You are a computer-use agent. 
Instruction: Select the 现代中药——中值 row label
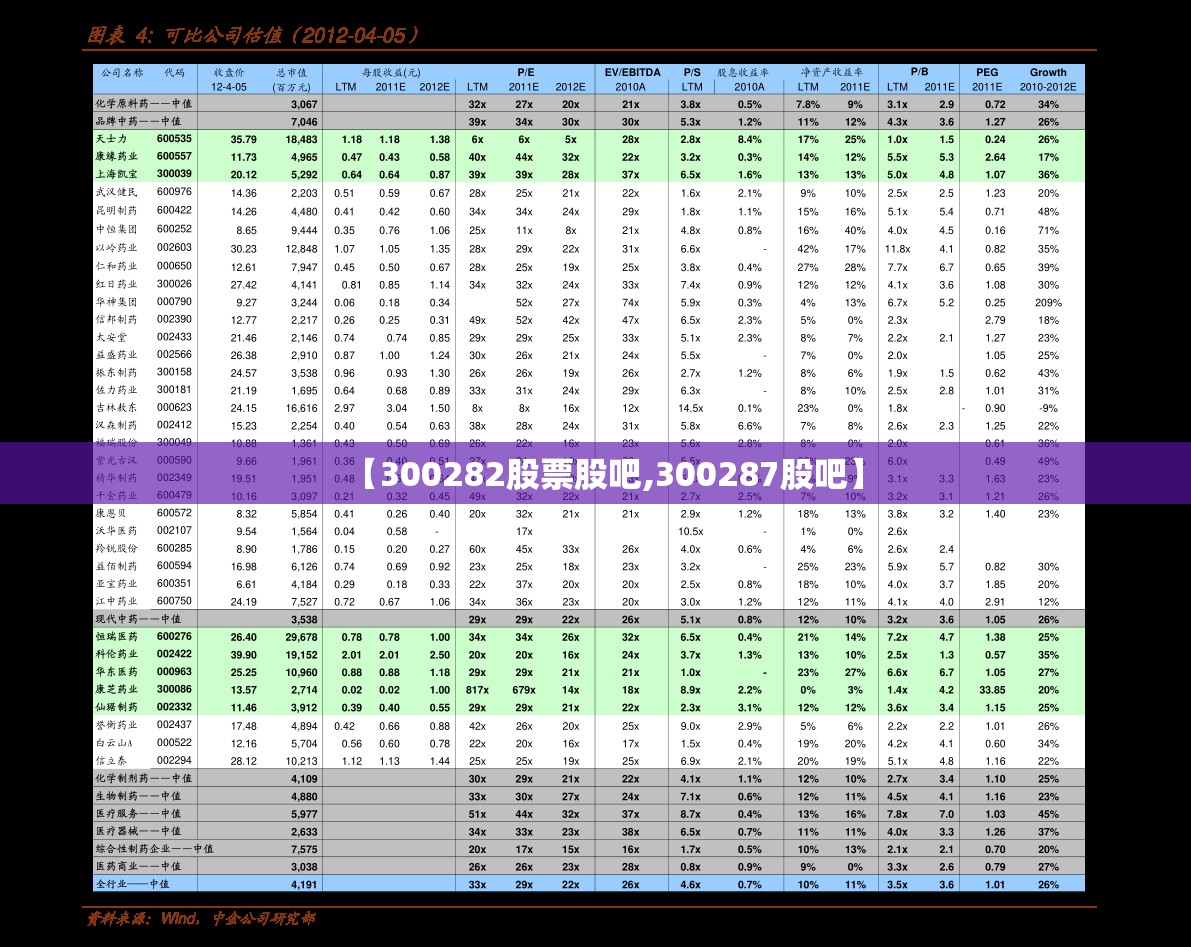pyautogui.click(x=137, y=619)
